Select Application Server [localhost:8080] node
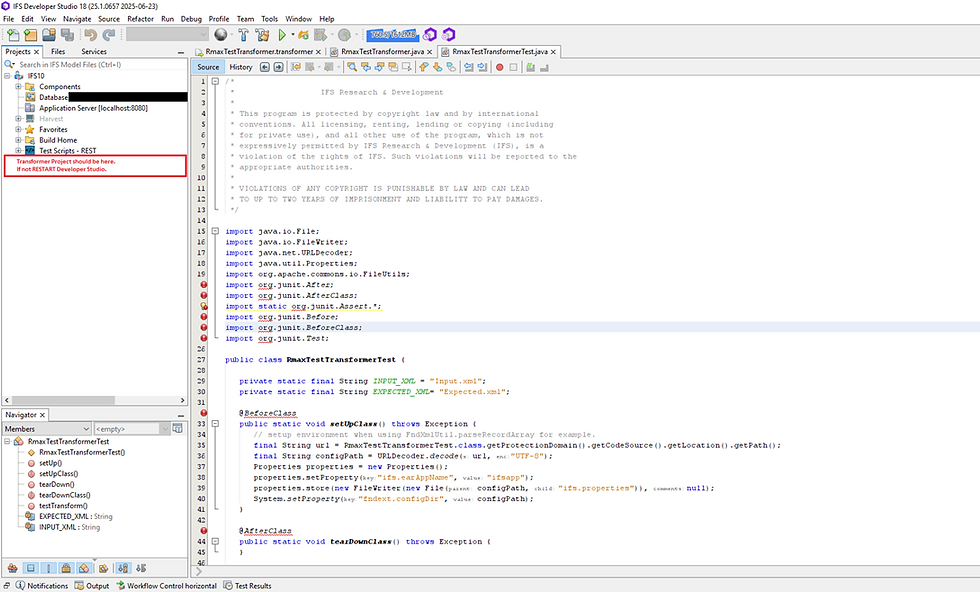Image resolution: width=980 pixels, height=592 pixels. (93, 108)
